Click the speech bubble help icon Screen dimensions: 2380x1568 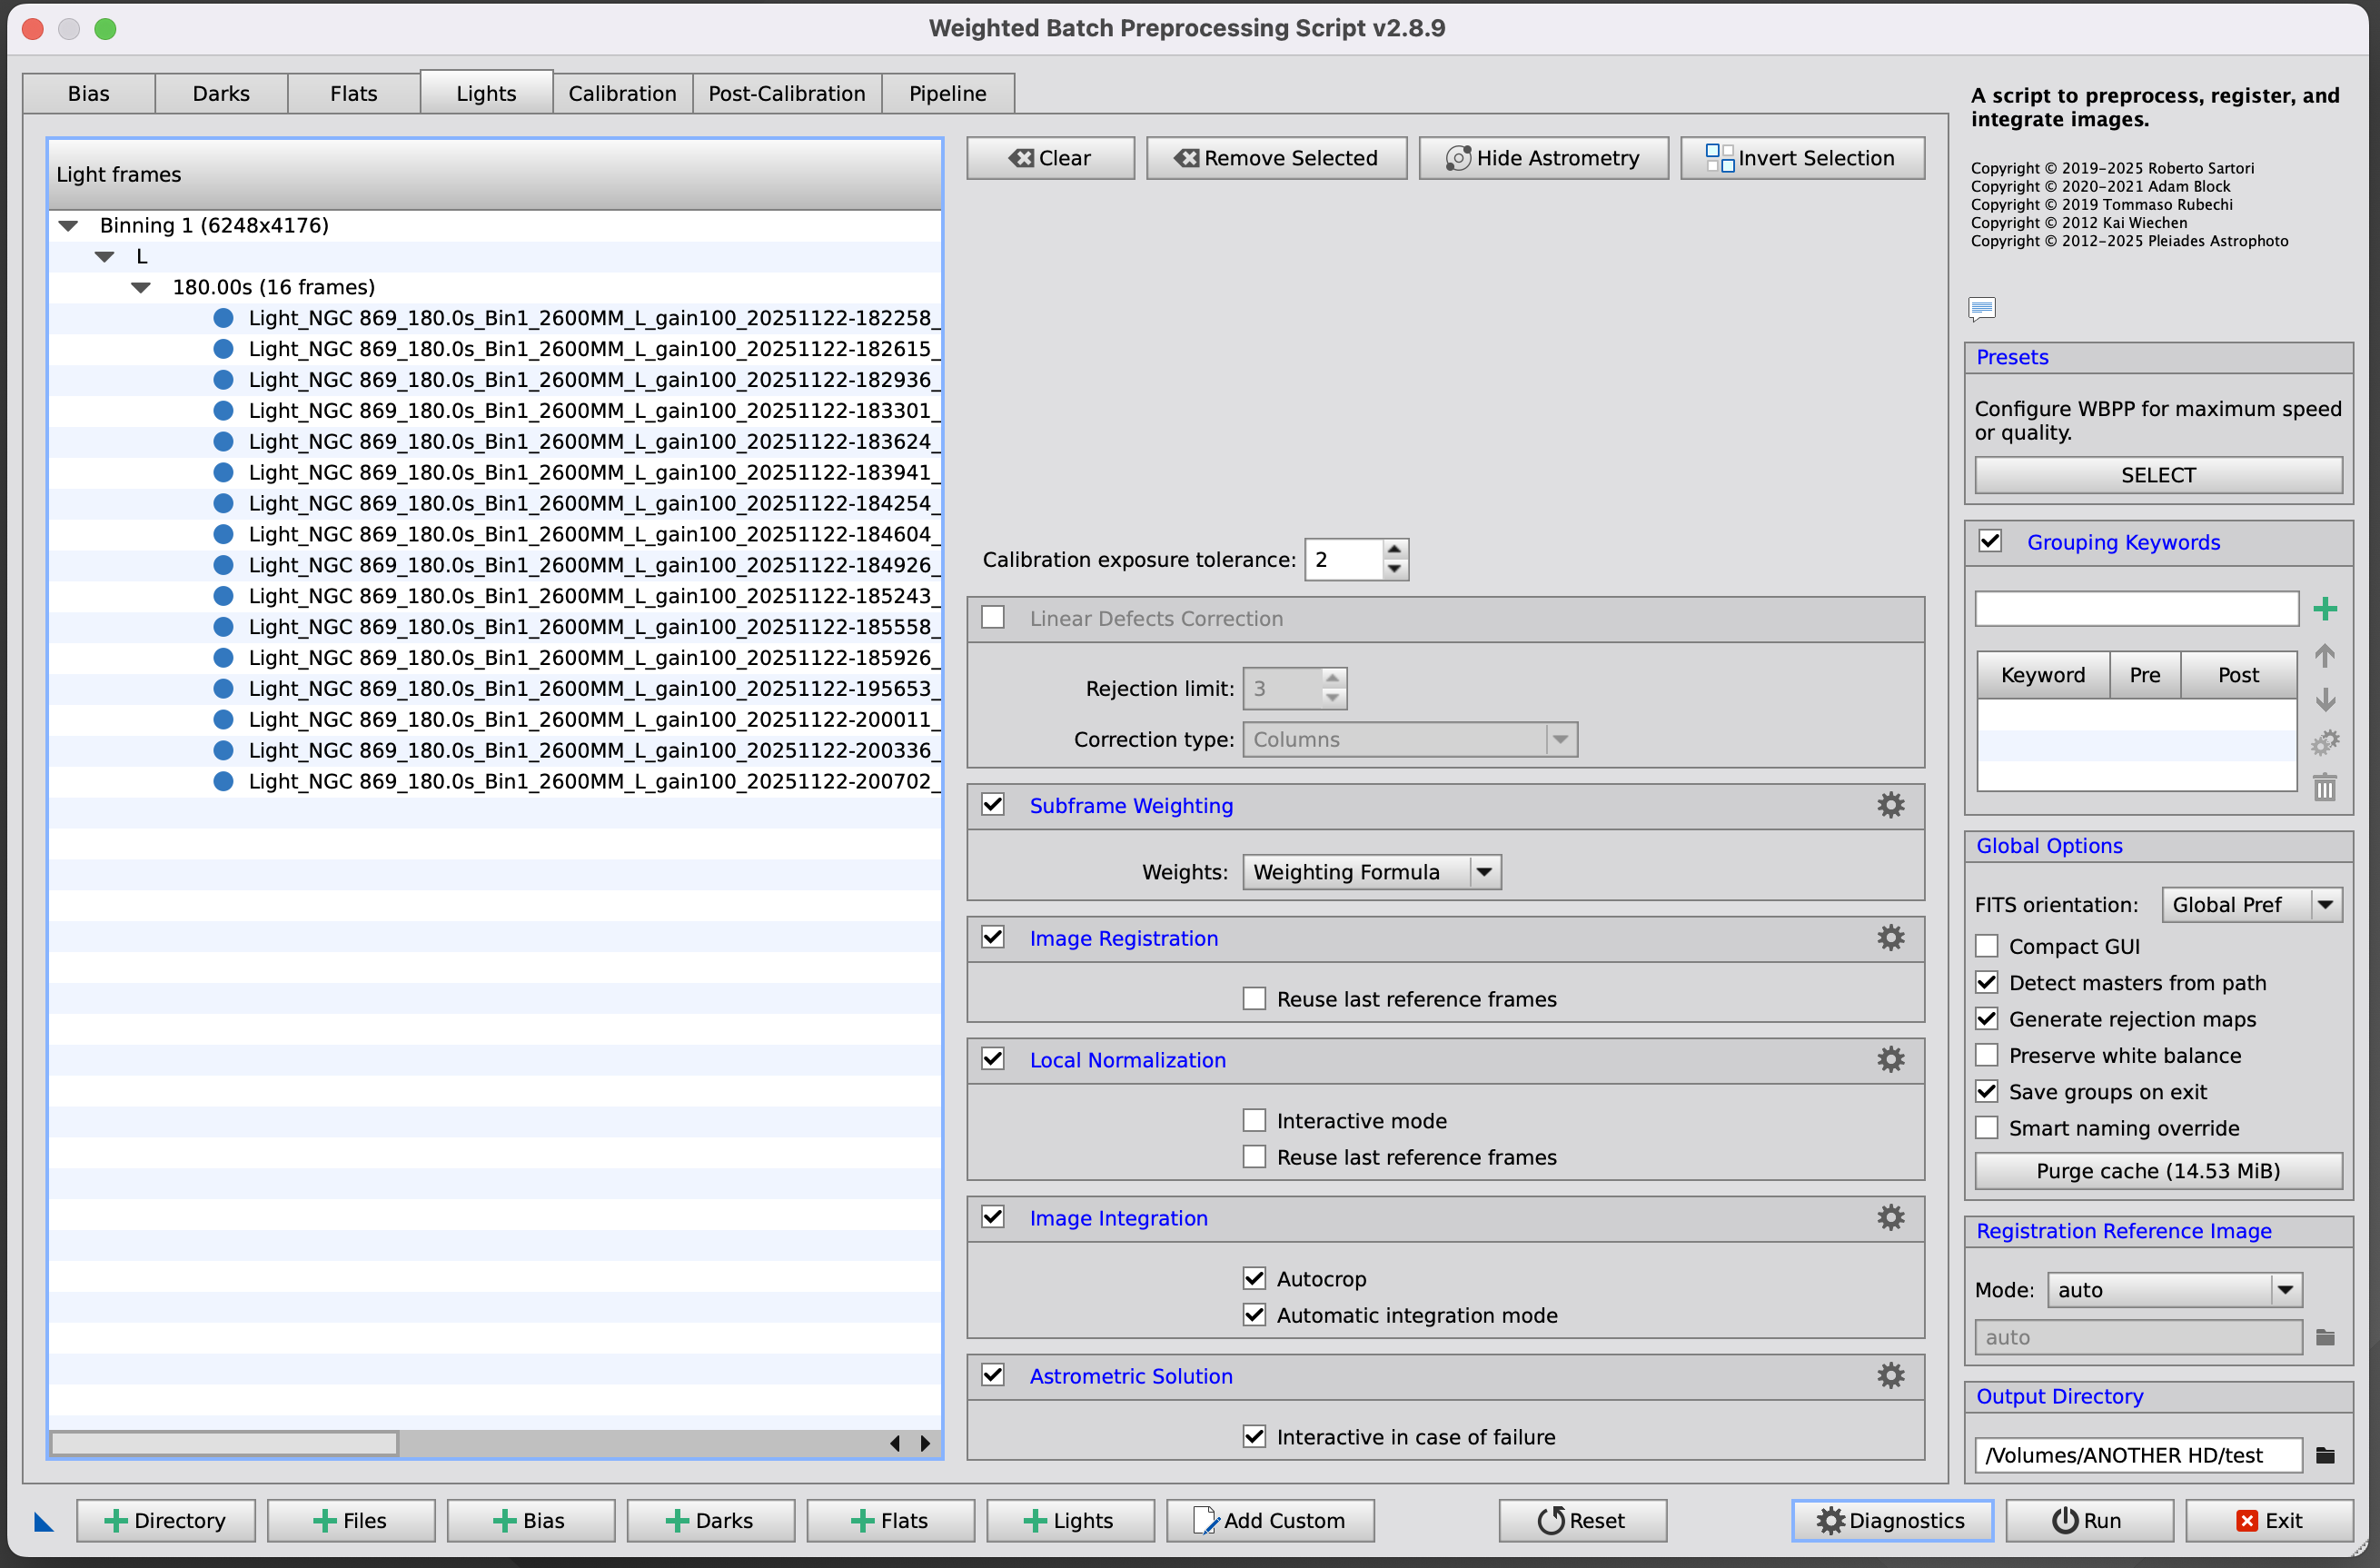tap(1981, 307)
